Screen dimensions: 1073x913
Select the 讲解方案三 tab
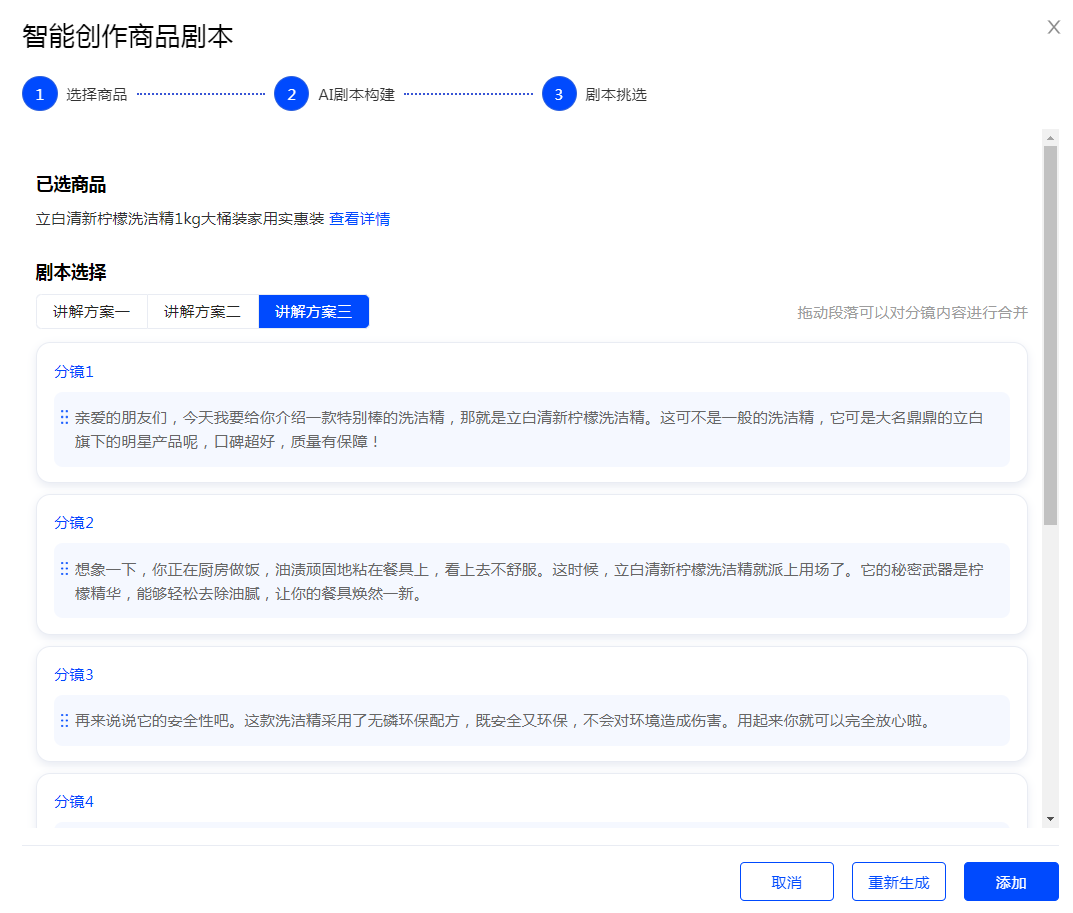tap(314, 312)
